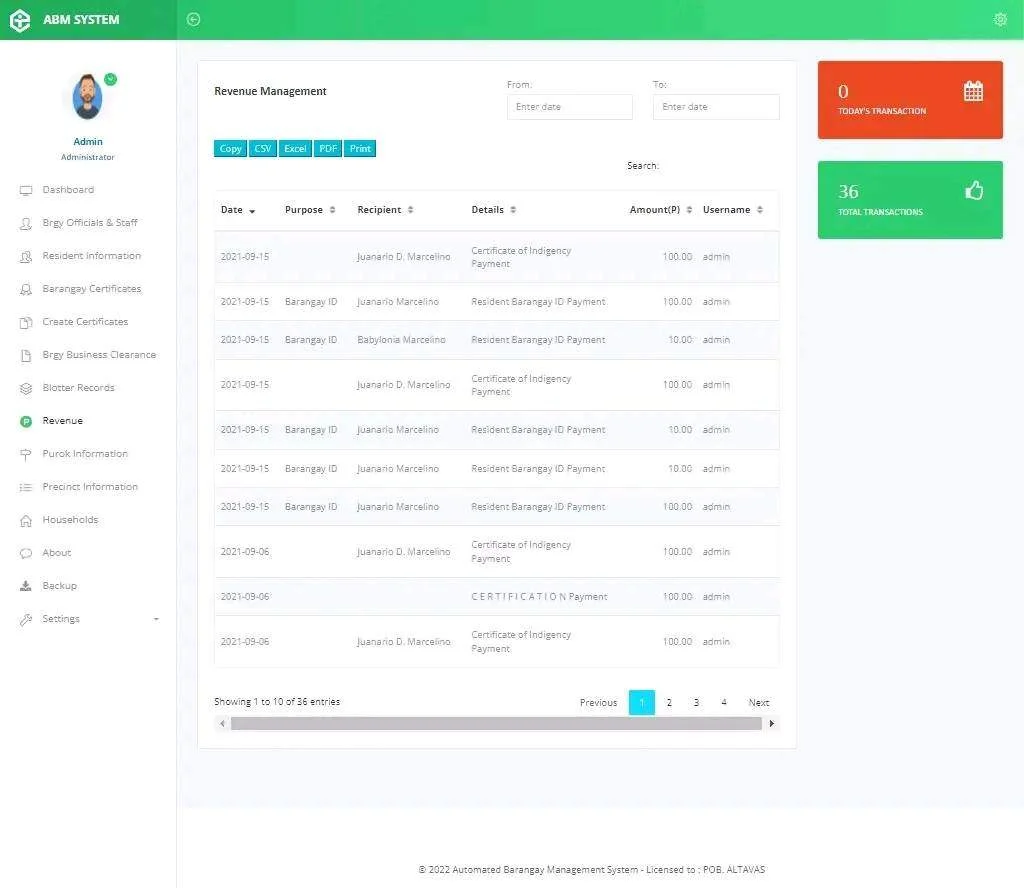Image resolution: width=1024 pixels, height=888 pixels.
Task: Click 'C E R T I F I C A T I O N Payment' cell
Action: 539,597
